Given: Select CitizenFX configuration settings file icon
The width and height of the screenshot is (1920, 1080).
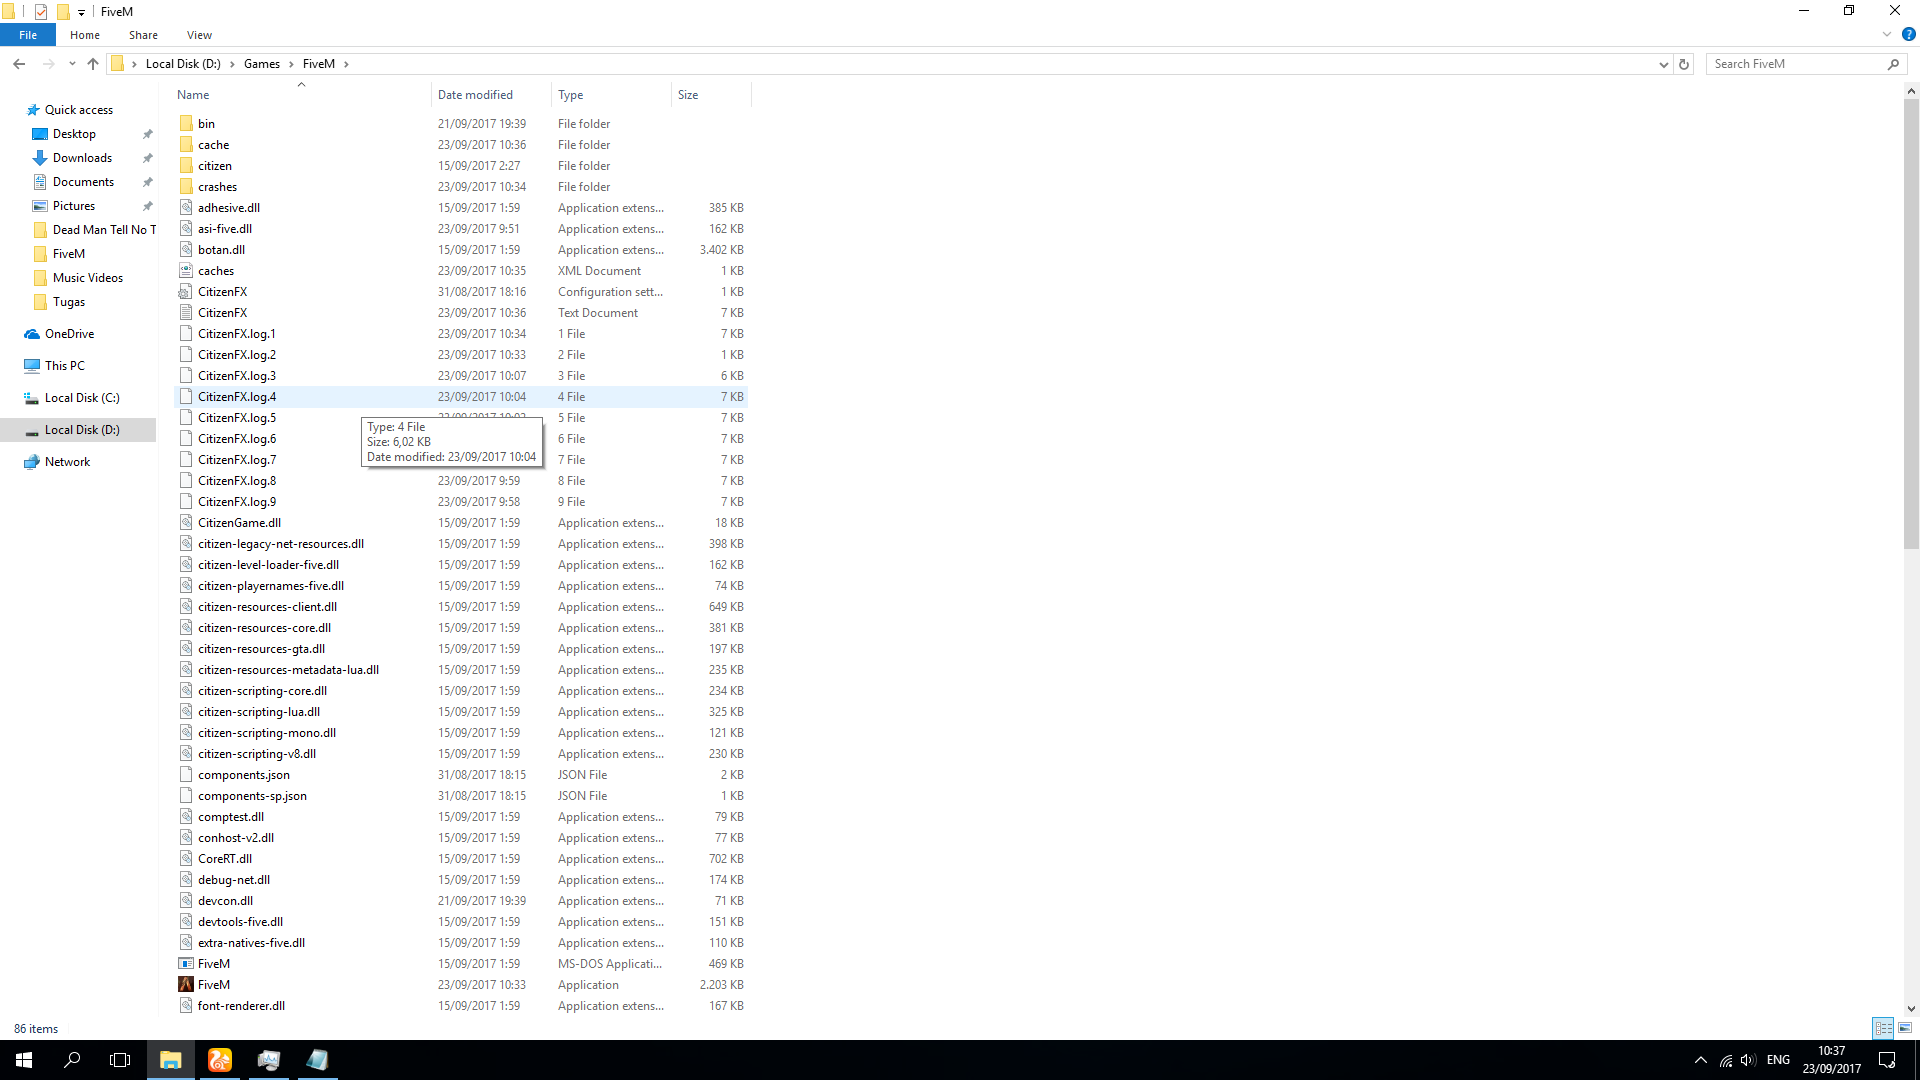Looking at the screenshot, I should click(x=186, y=292).
